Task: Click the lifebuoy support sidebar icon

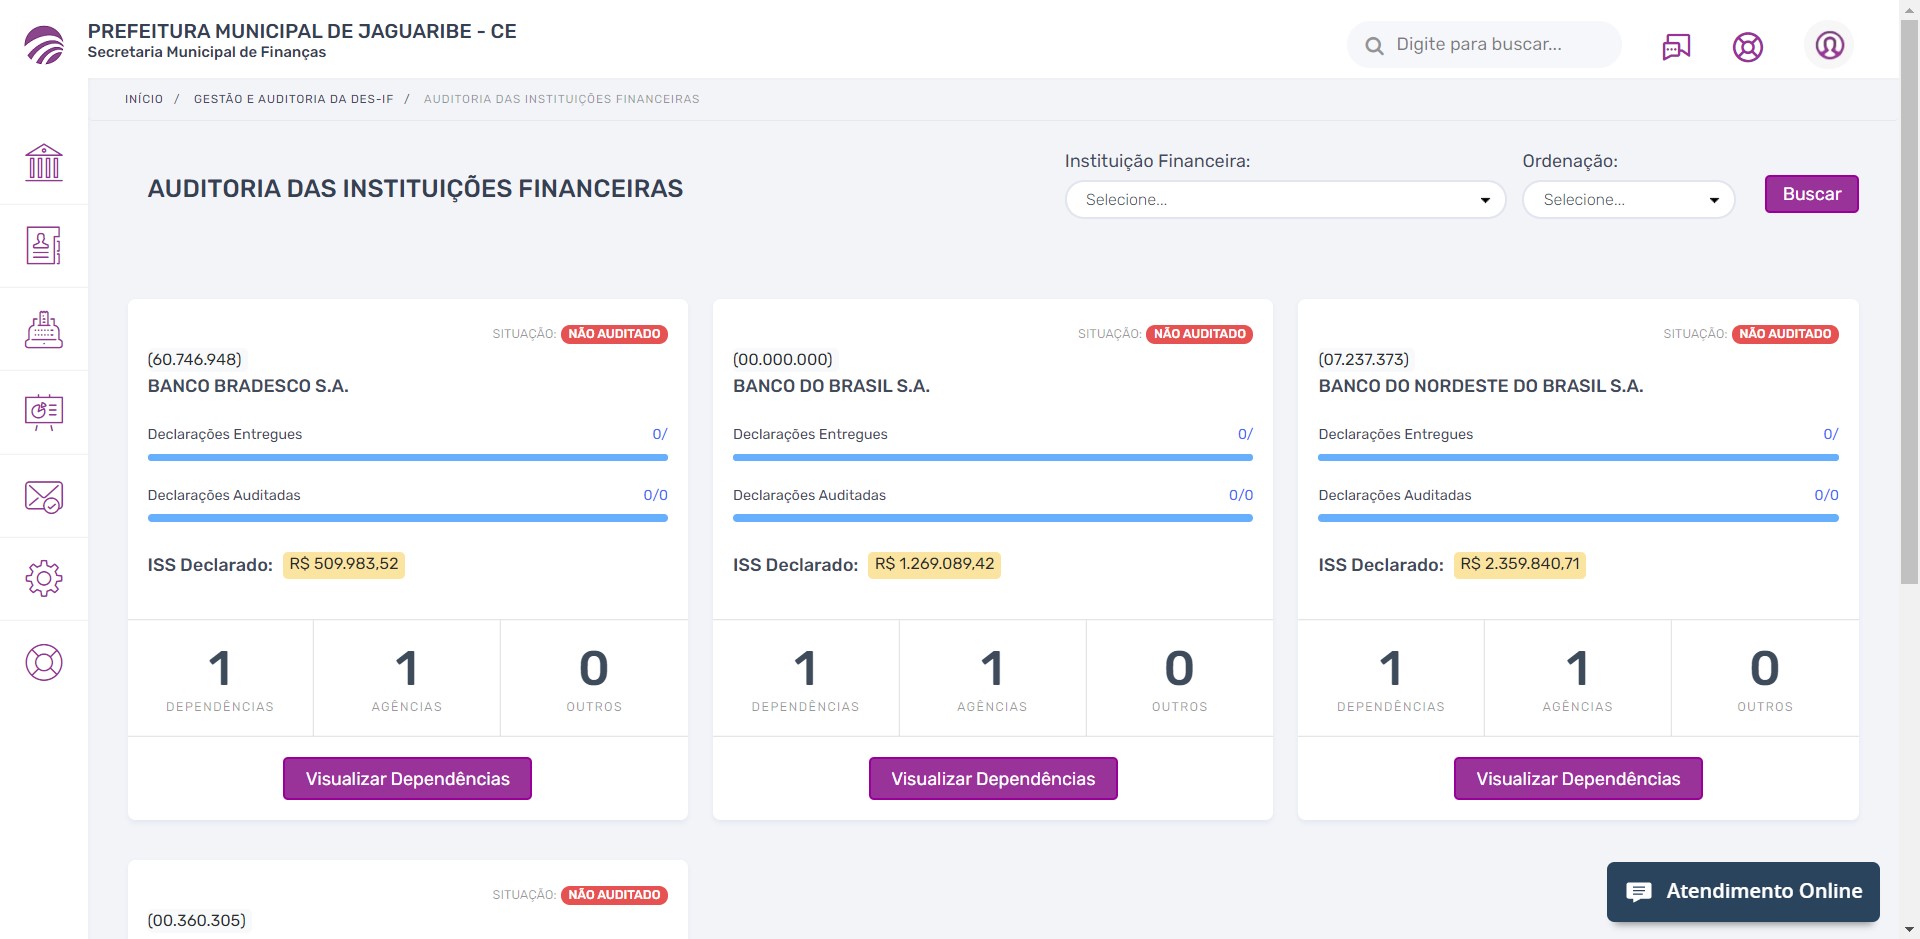Action: [44, 662]
